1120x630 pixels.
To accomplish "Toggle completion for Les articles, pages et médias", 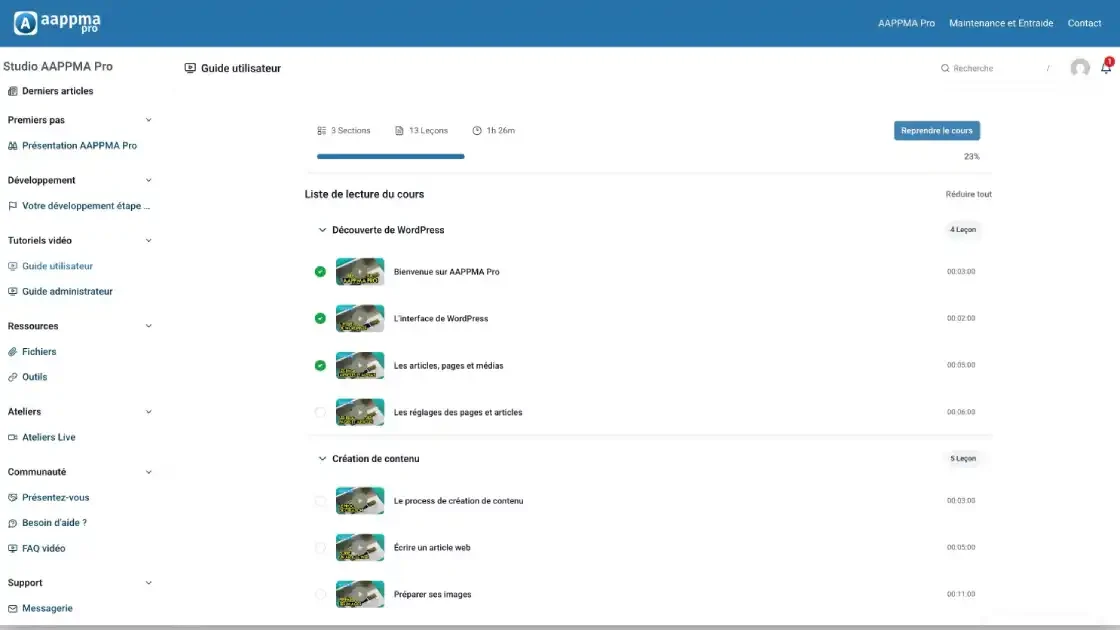I will (320, 365).
